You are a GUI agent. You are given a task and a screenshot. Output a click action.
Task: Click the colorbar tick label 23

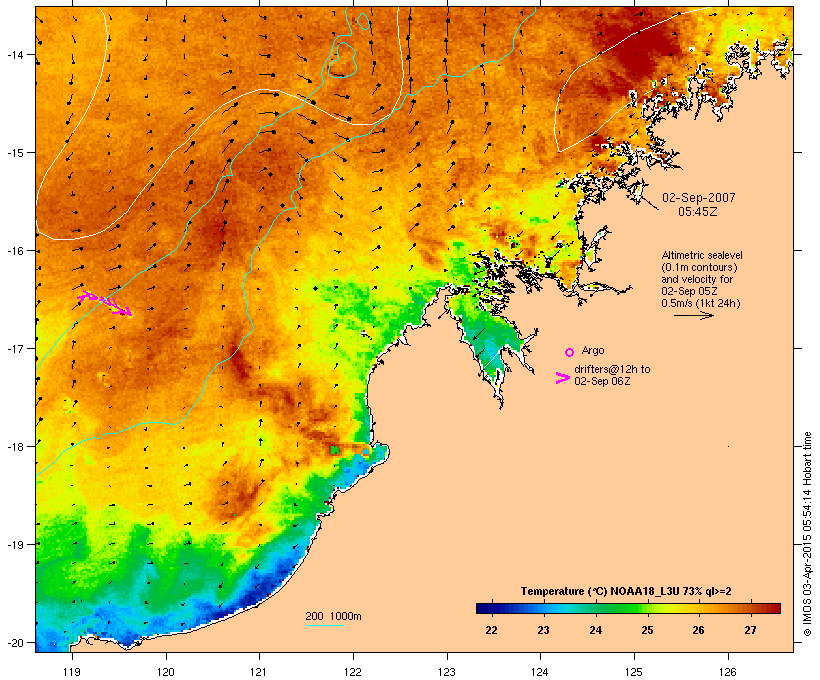[x=543, y=630]
